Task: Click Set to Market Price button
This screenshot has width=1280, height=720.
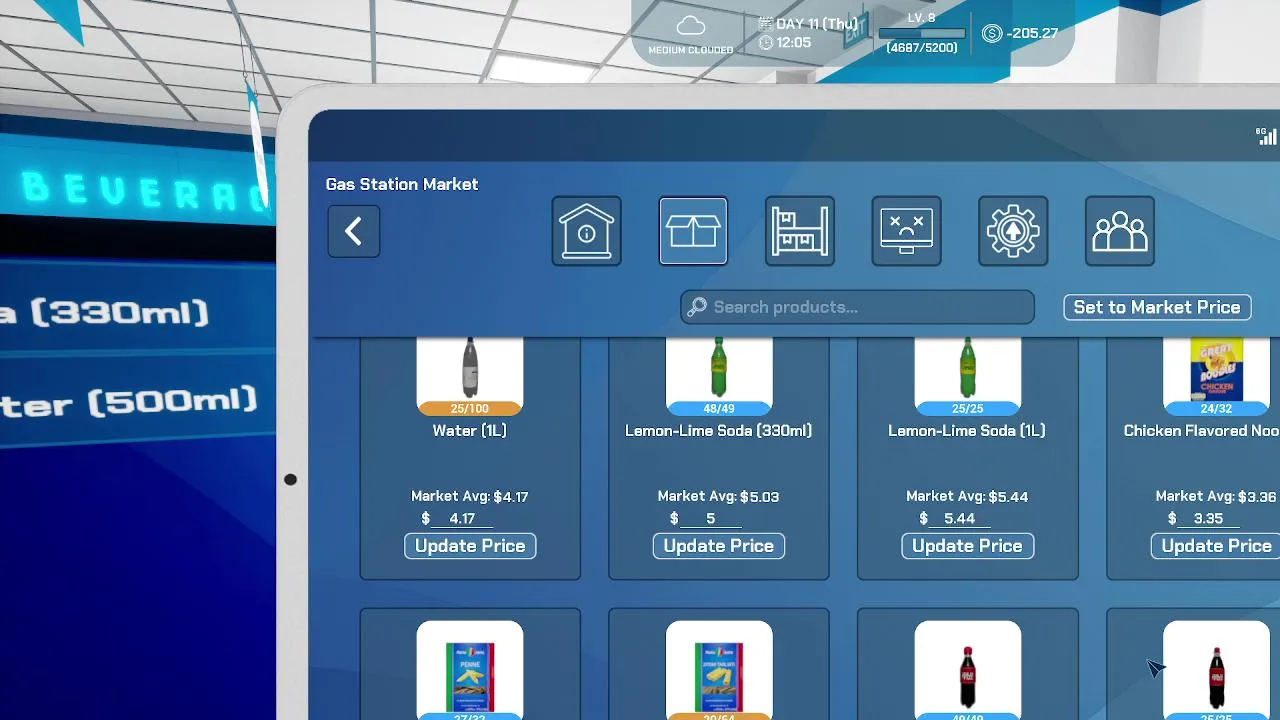Action: 1157,307
